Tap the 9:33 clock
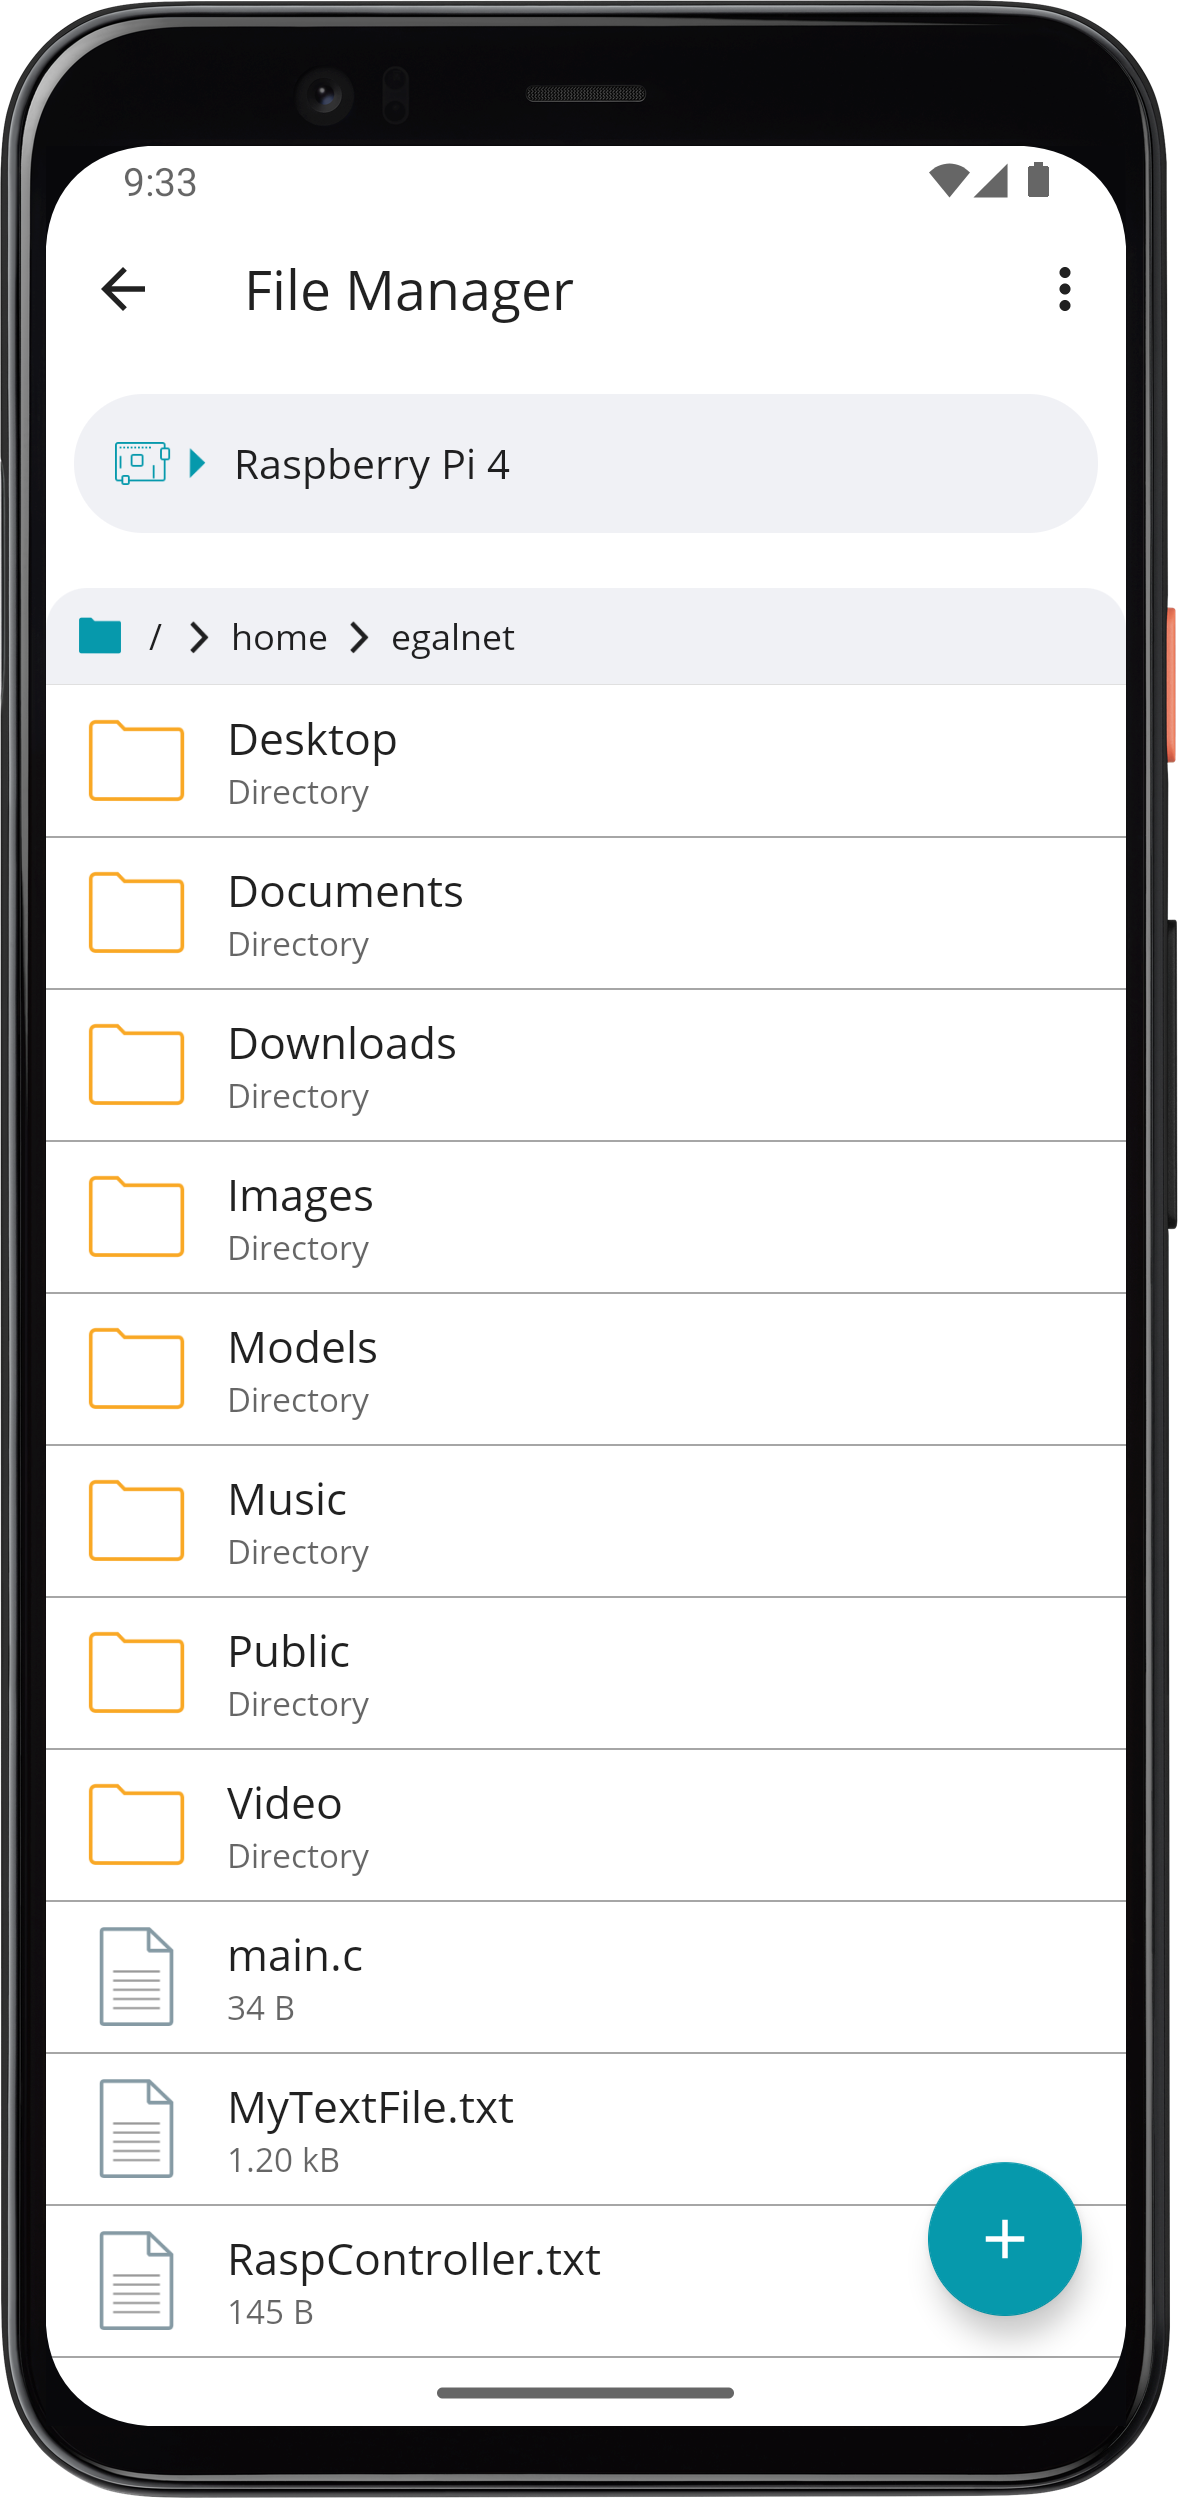The width and height of the screenshot is (1178, 2498). (x=160, y=183)
